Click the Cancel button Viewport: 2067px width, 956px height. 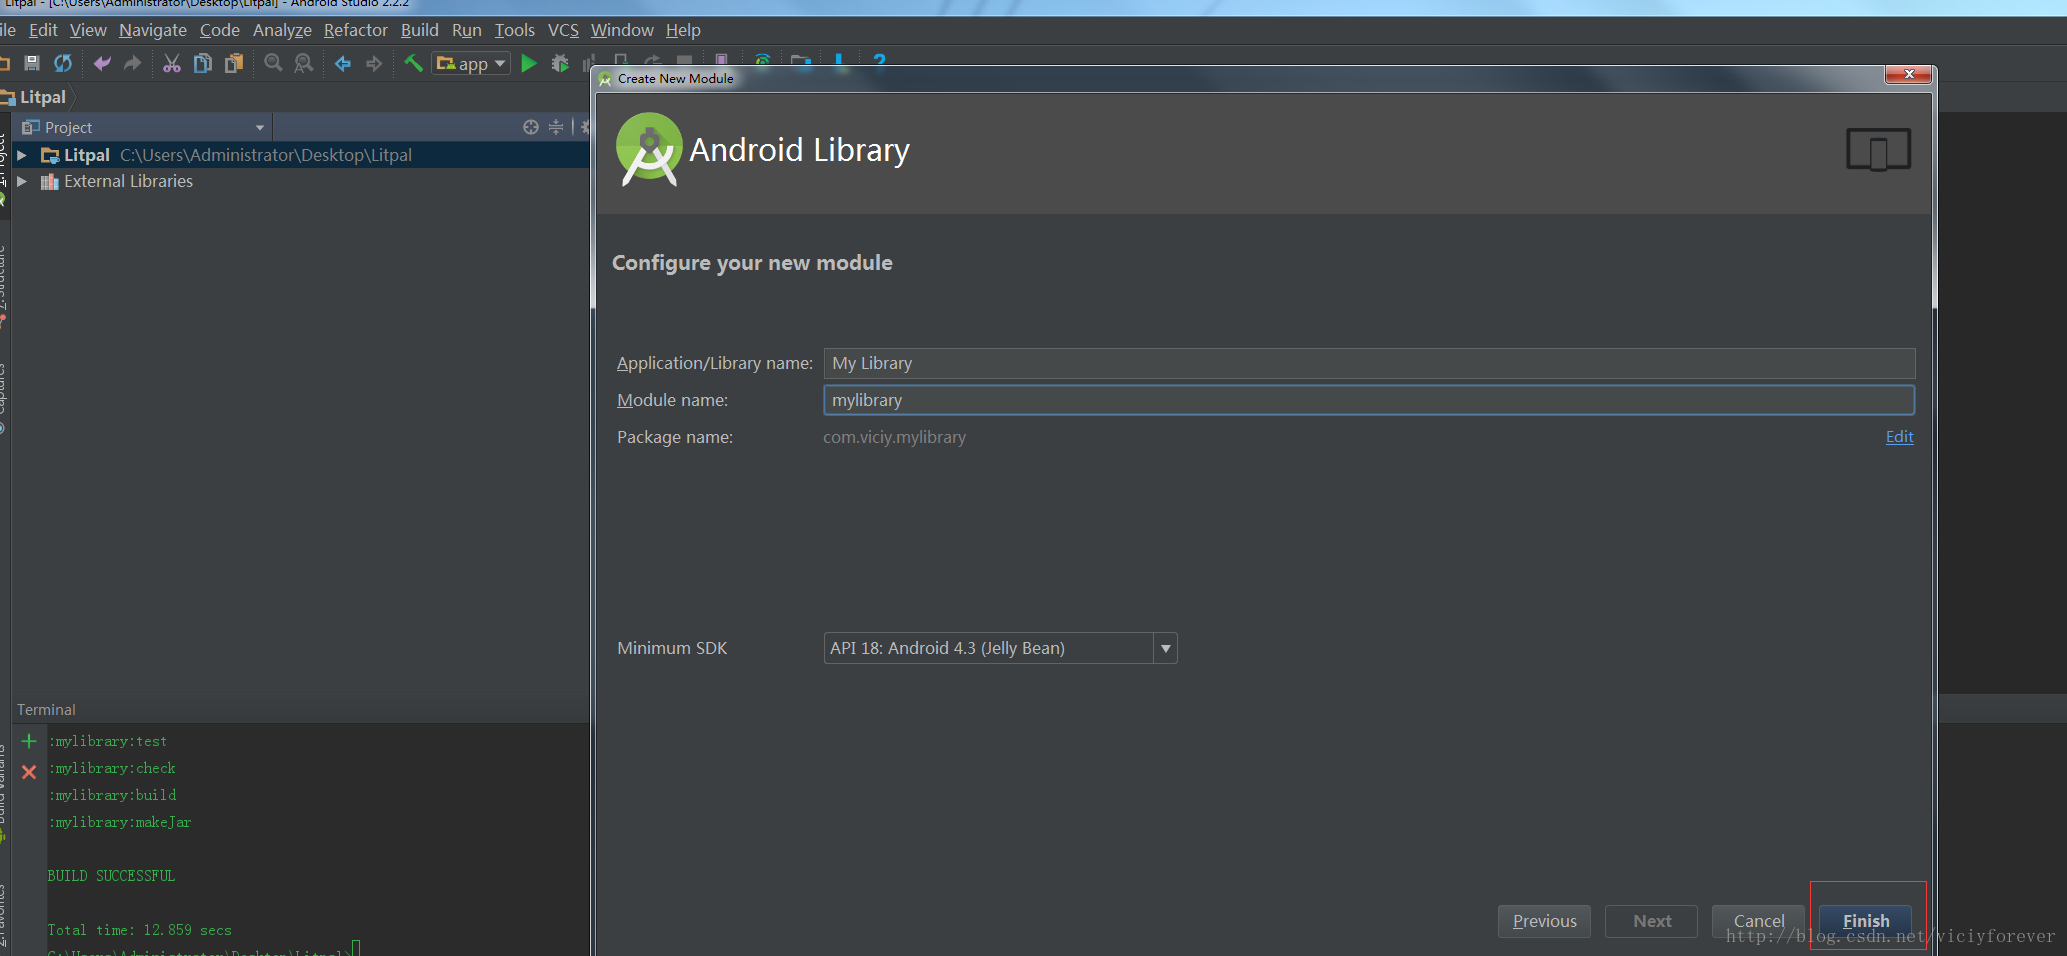[1758, 921]
